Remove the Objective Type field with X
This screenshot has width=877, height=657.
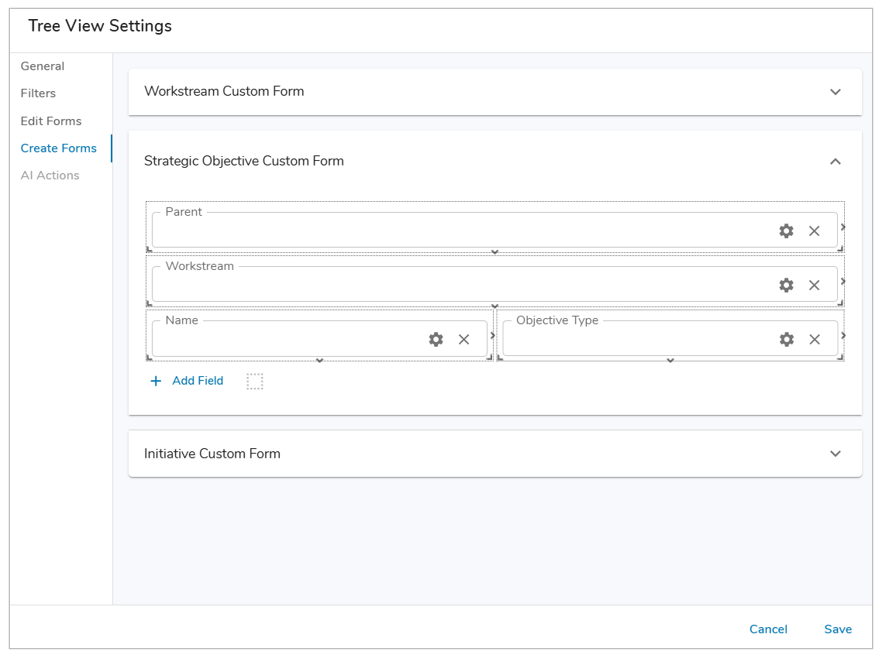[814, 339]
